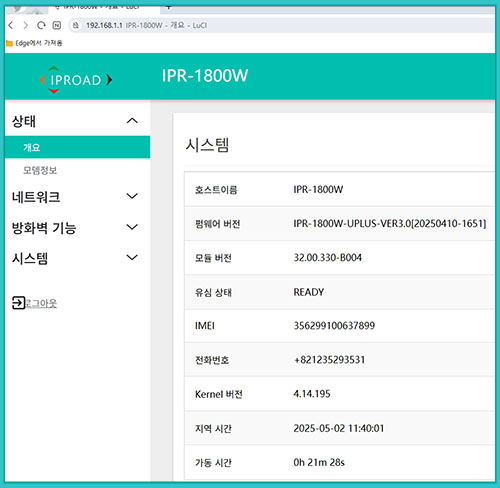Click the IPR-1800W header title
The width and height of the screenshot is (500, 488).
(x=205, y=76)
